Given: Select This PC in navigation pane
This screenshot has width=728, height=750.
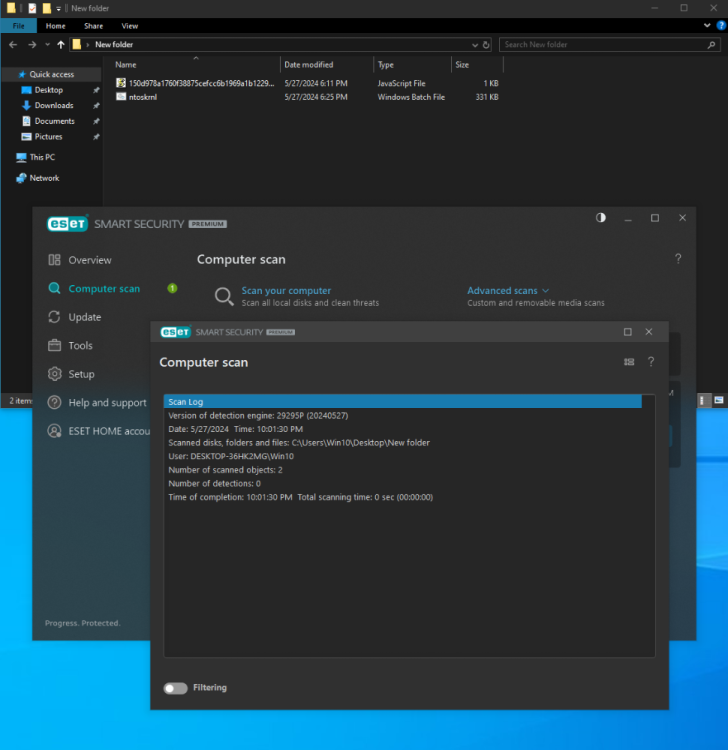Looking at the screenshot, I should click(x=42, y=157).
